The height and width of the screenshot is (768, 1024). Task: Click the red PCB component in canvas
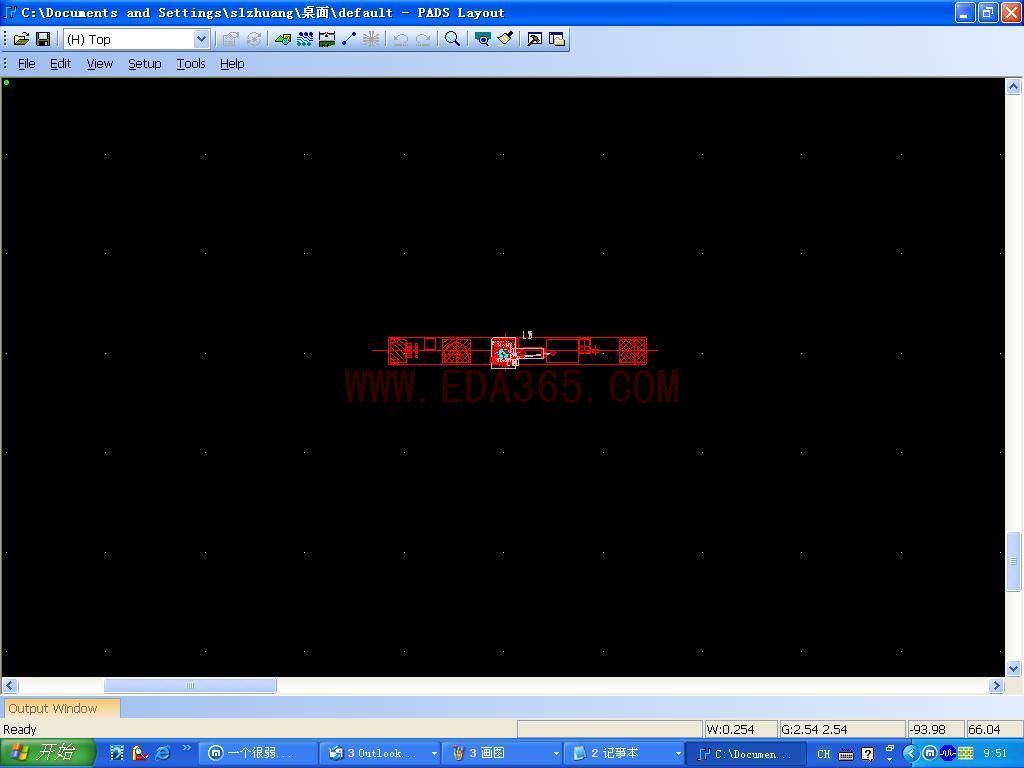(x=516, y=351)
